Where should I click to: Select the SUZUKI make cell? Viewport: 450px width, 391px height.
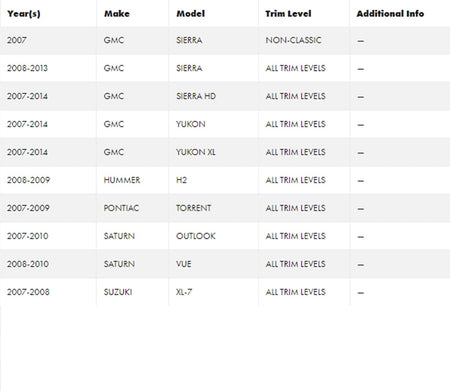tap(118, 292)
